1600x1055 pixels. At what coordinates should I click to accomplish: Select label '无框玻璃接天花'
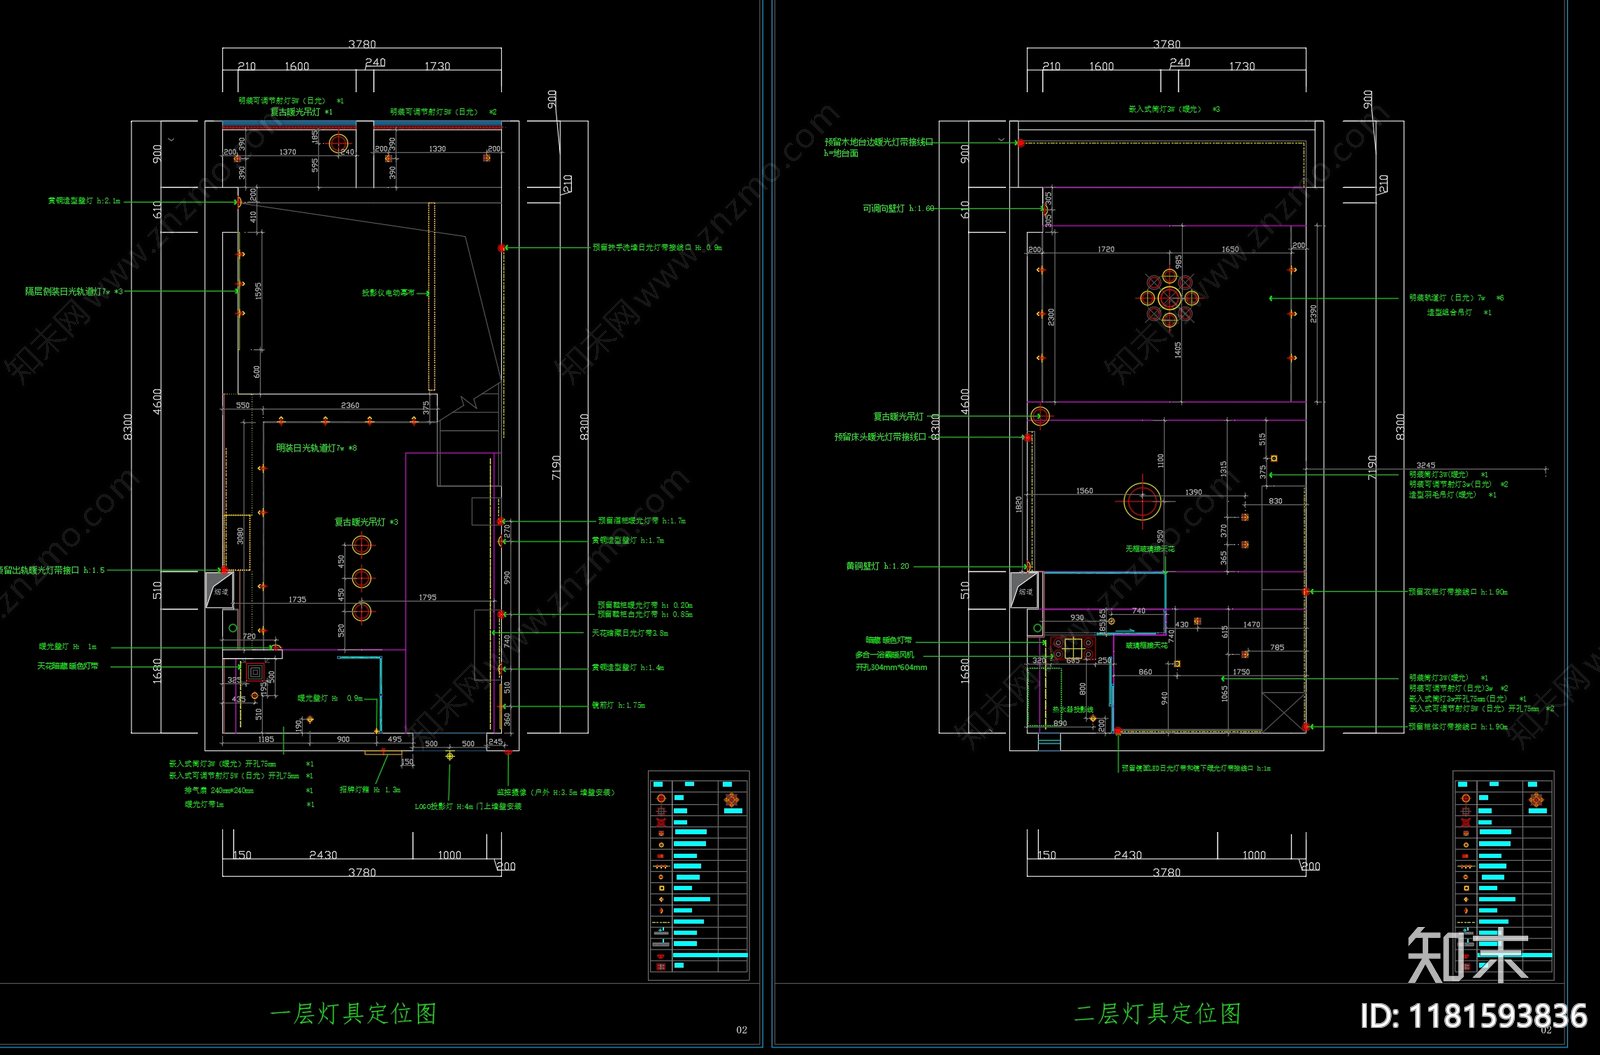[x=1150, y=549]
